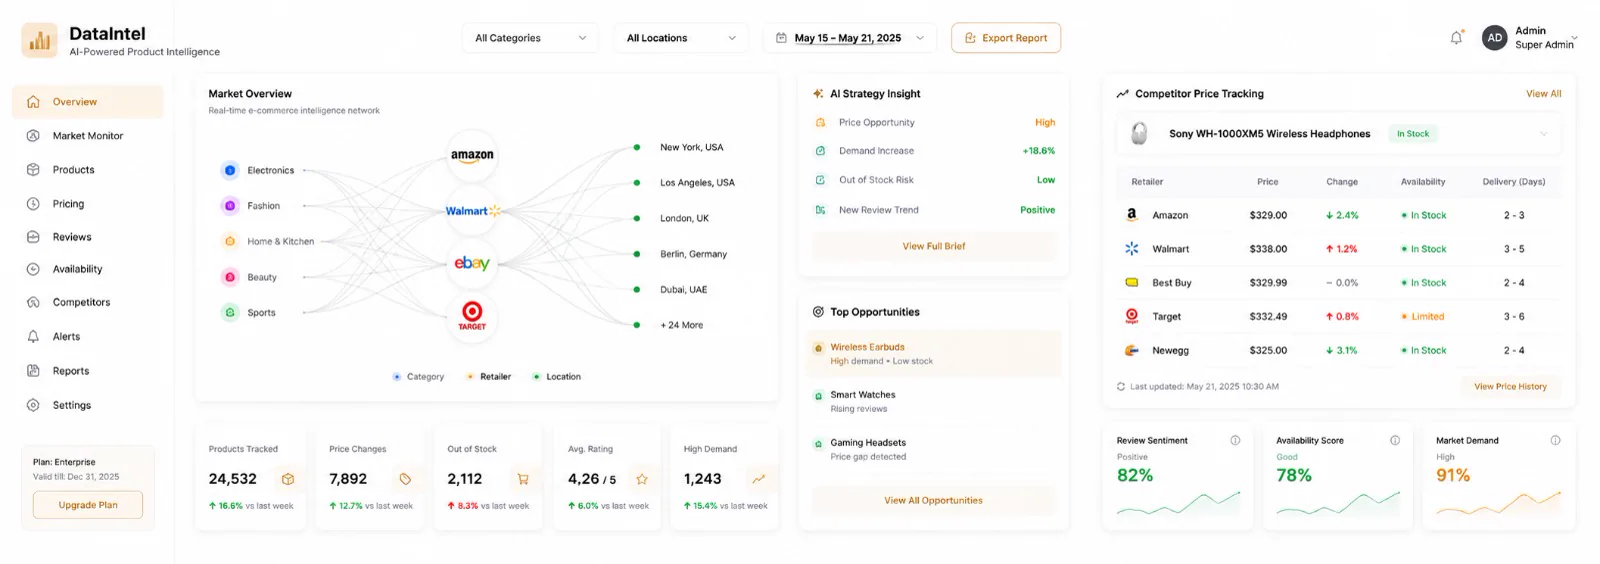Viewport: 1600px width, 564px height.
Task: Click the AD admin avatar
Action: pos(1494,38)
